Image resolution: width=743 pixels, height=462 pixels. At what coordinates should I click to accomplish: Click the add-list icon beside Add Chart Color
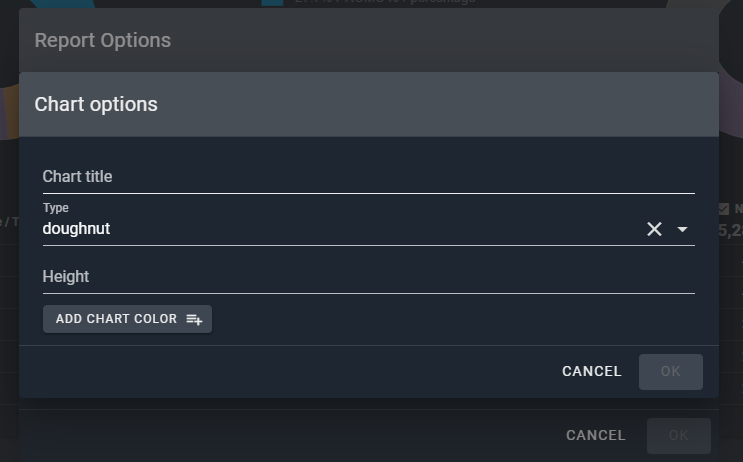(194, 319)
